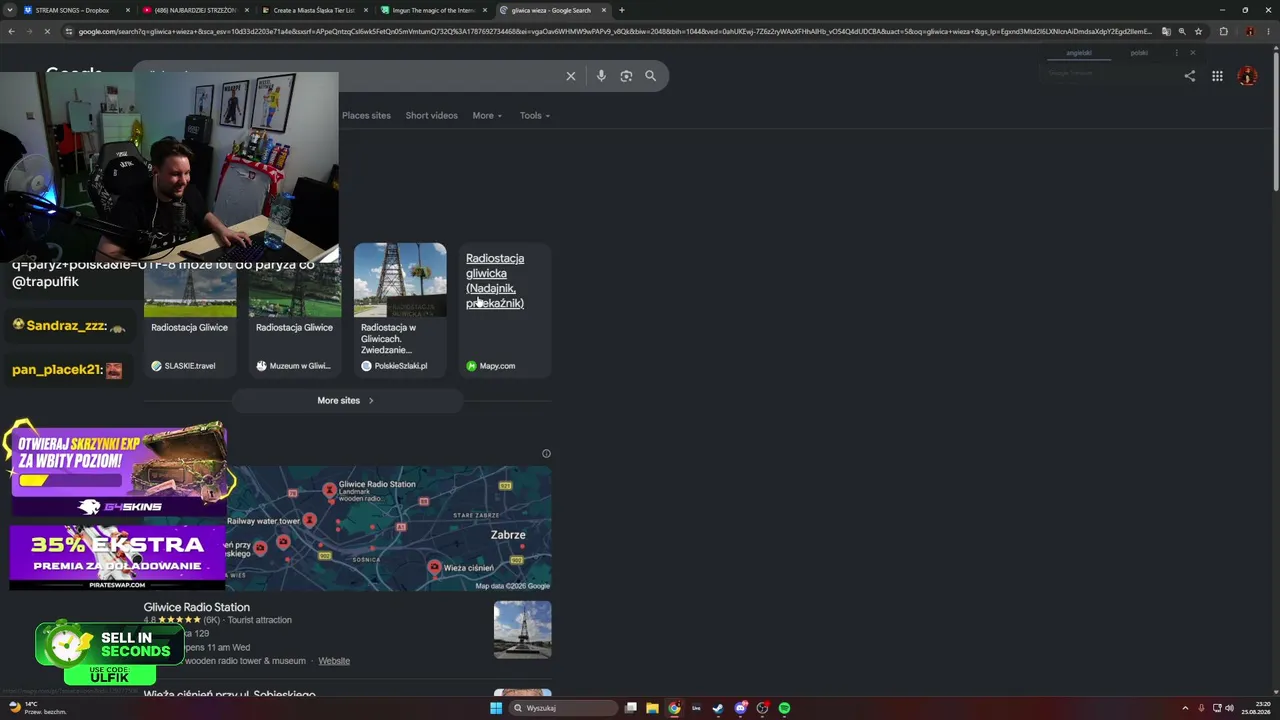Bookmark this page with the star
Screen dimensions: 1280x720
[x=1198, y=31]
